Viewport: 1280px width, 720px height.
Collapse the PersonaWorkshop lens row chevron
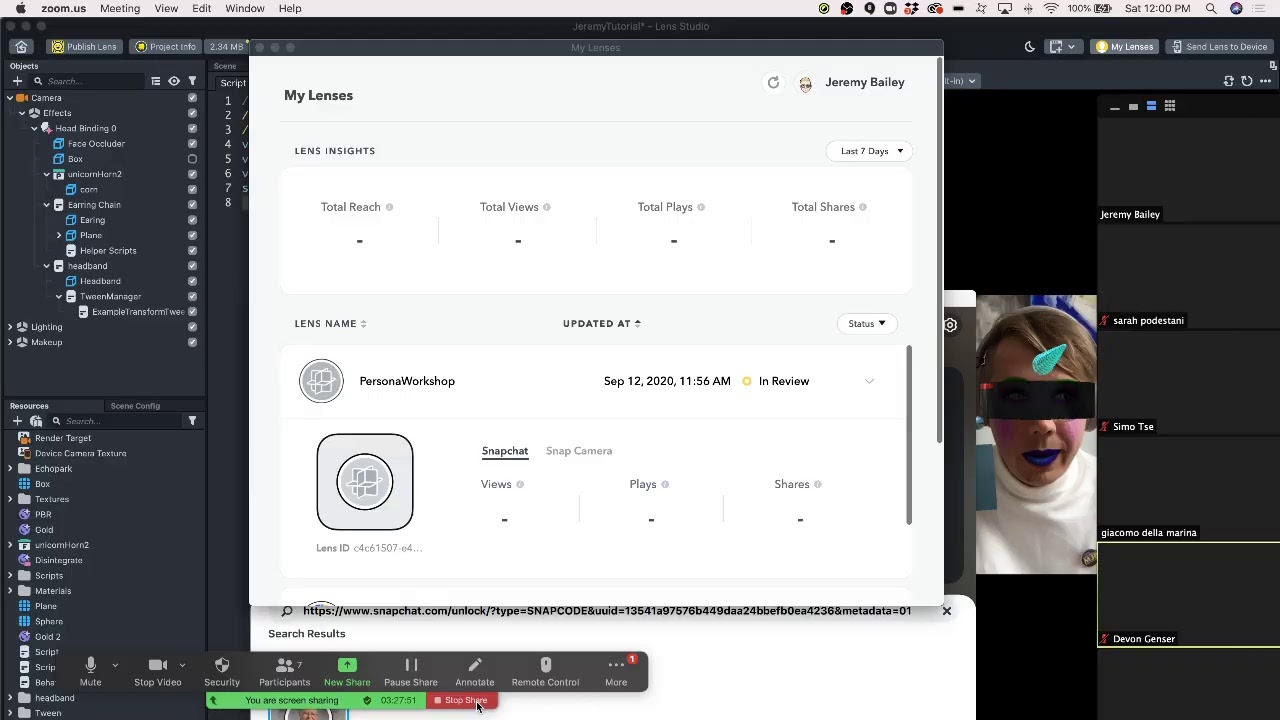tap(869, 381)
